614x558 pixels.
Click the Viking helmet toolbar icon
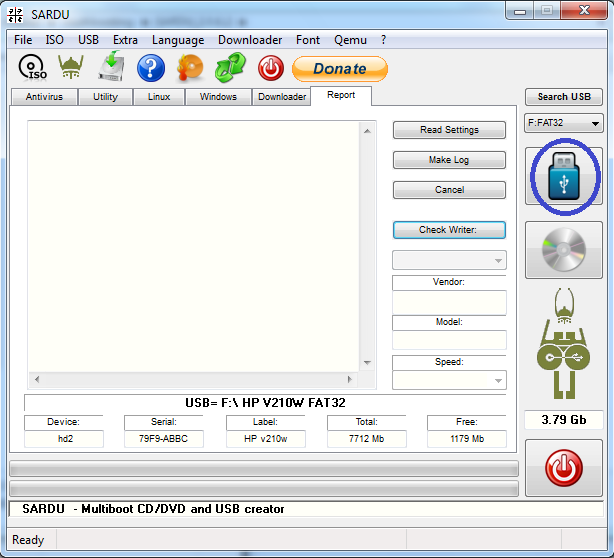coord(71,67)
